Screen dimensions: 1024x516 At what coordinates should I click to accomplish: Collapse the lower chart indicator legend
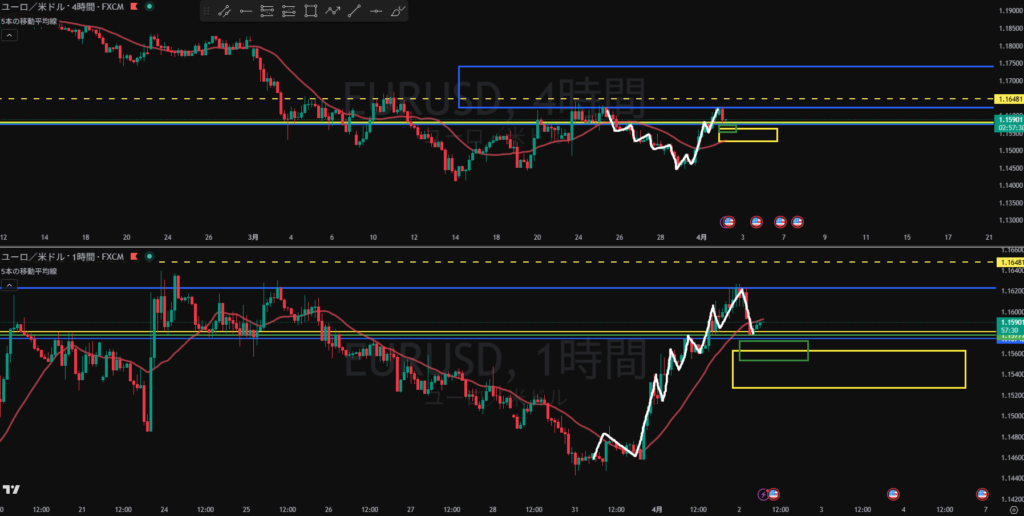coord(9,285)
